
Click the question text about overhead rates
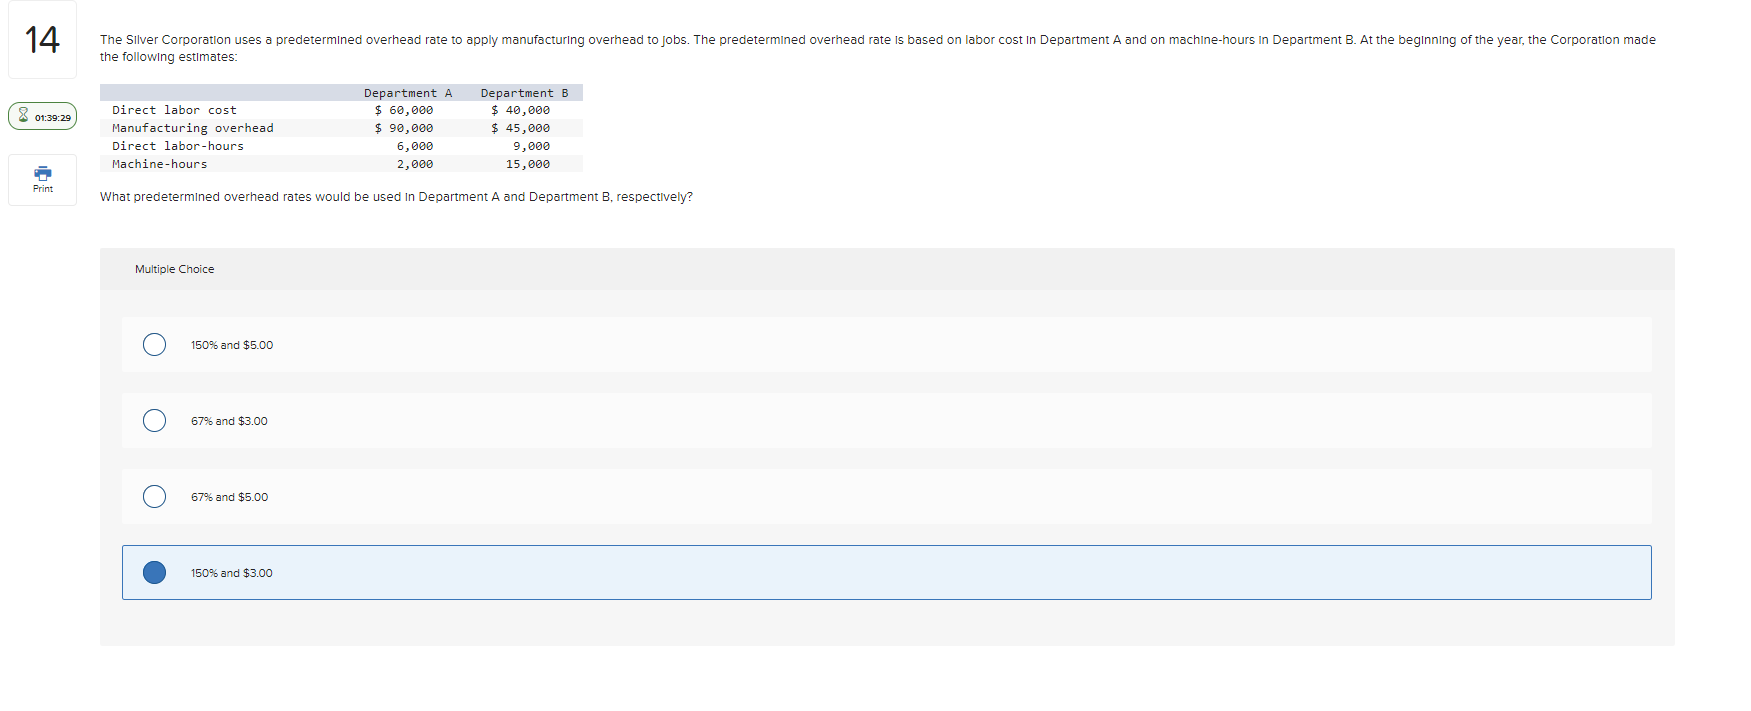395,196
